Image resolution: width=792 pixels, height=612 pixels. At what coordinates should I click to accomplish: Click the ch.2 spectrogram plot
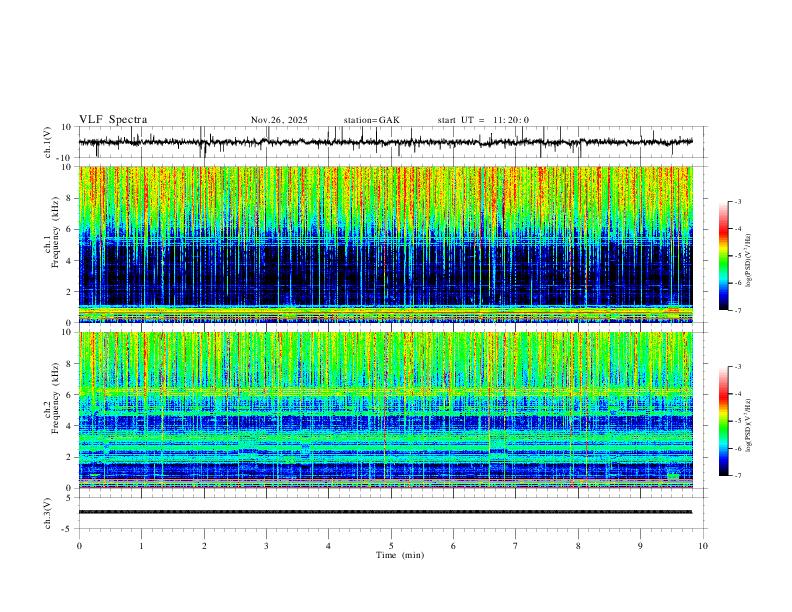[386, 410]
